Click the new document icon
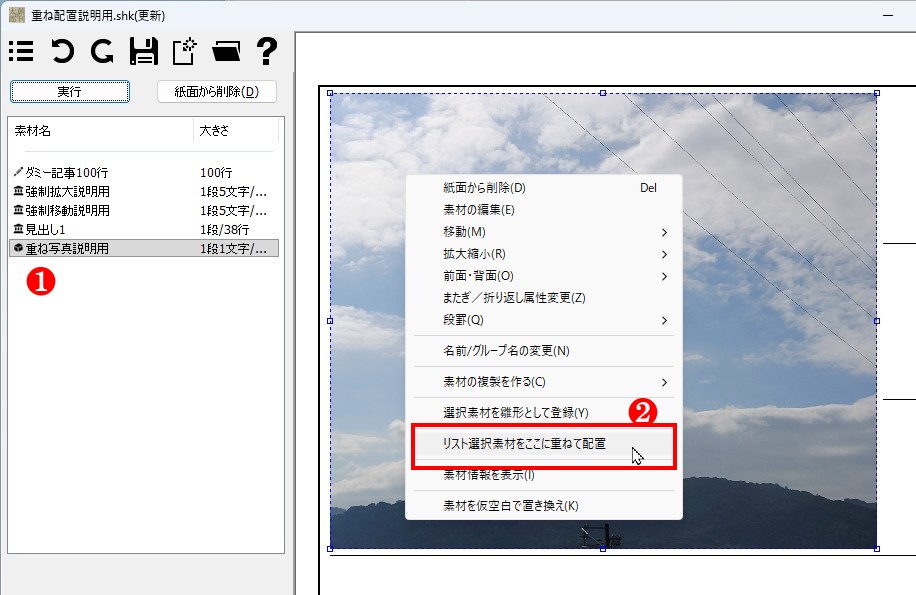916x595 pixels. click(x=185, y=51)
